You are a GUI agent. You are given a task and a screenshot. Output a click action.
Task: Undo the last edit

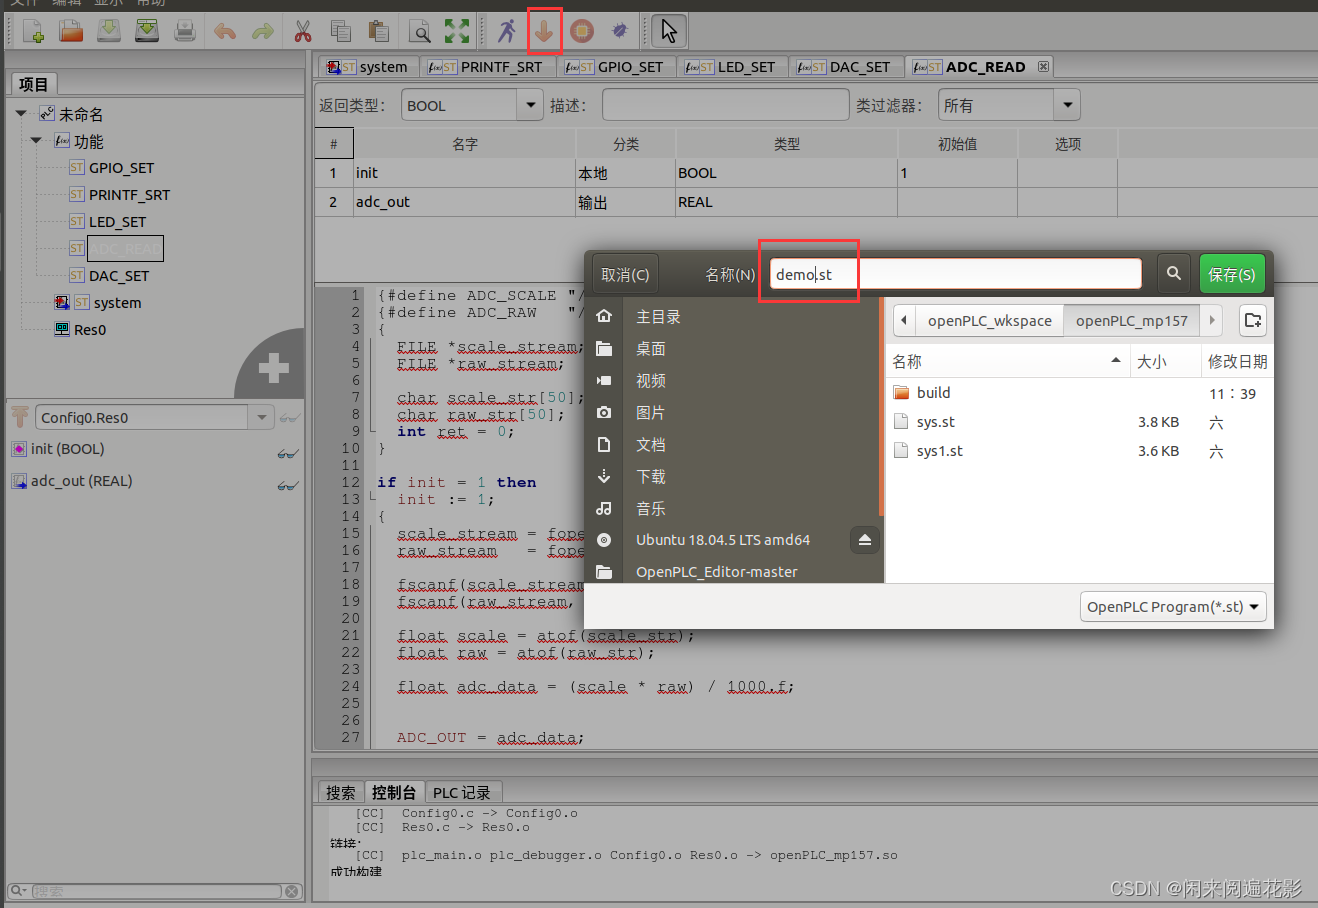224,31
